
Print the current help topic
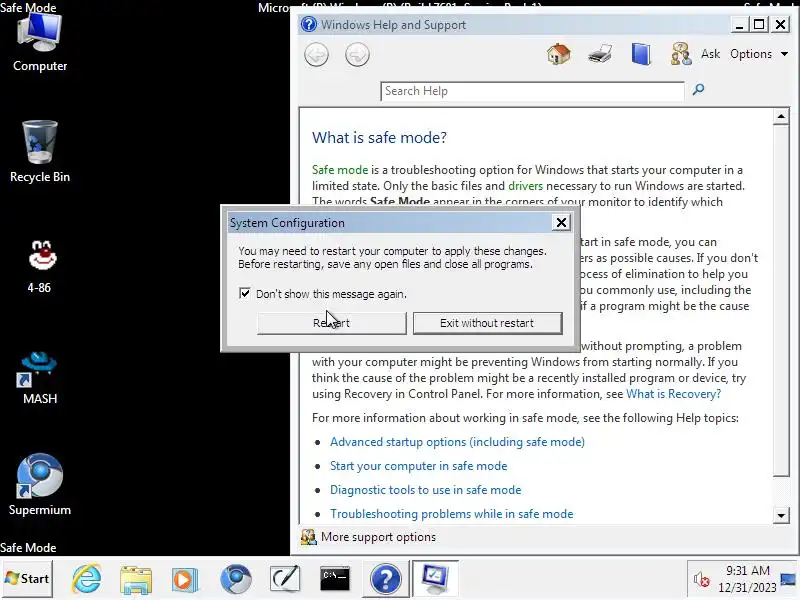point(599,54)
